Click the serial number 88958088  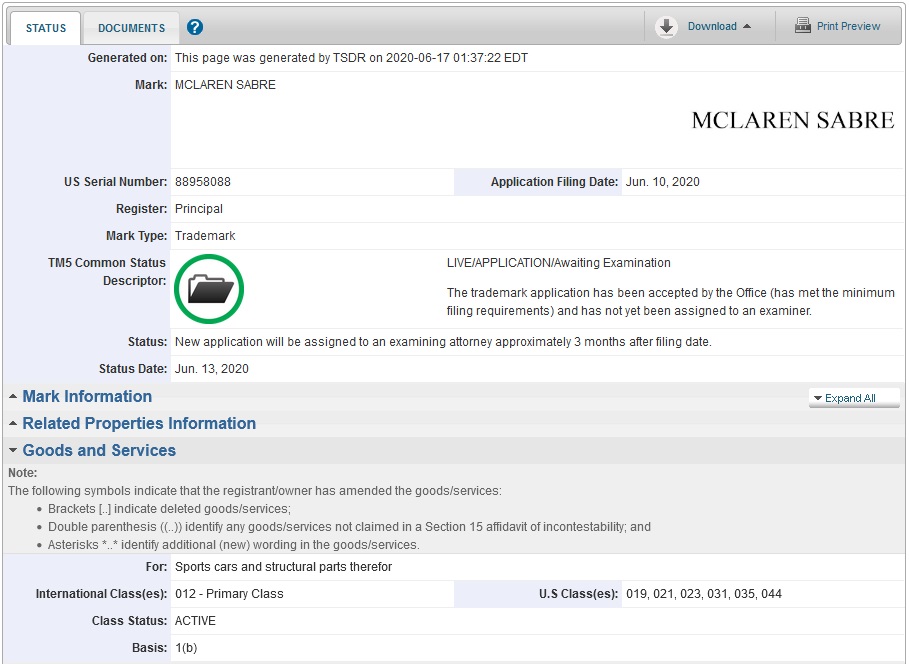coord(203,182)
